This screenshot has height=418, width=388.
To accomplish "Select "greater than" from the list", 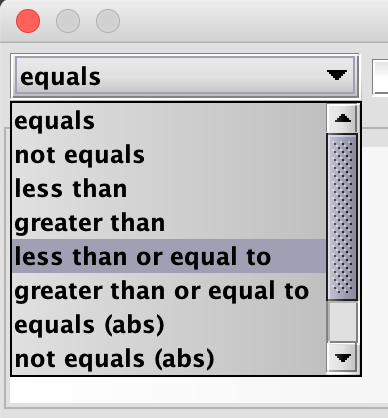I will pos(169,223).
